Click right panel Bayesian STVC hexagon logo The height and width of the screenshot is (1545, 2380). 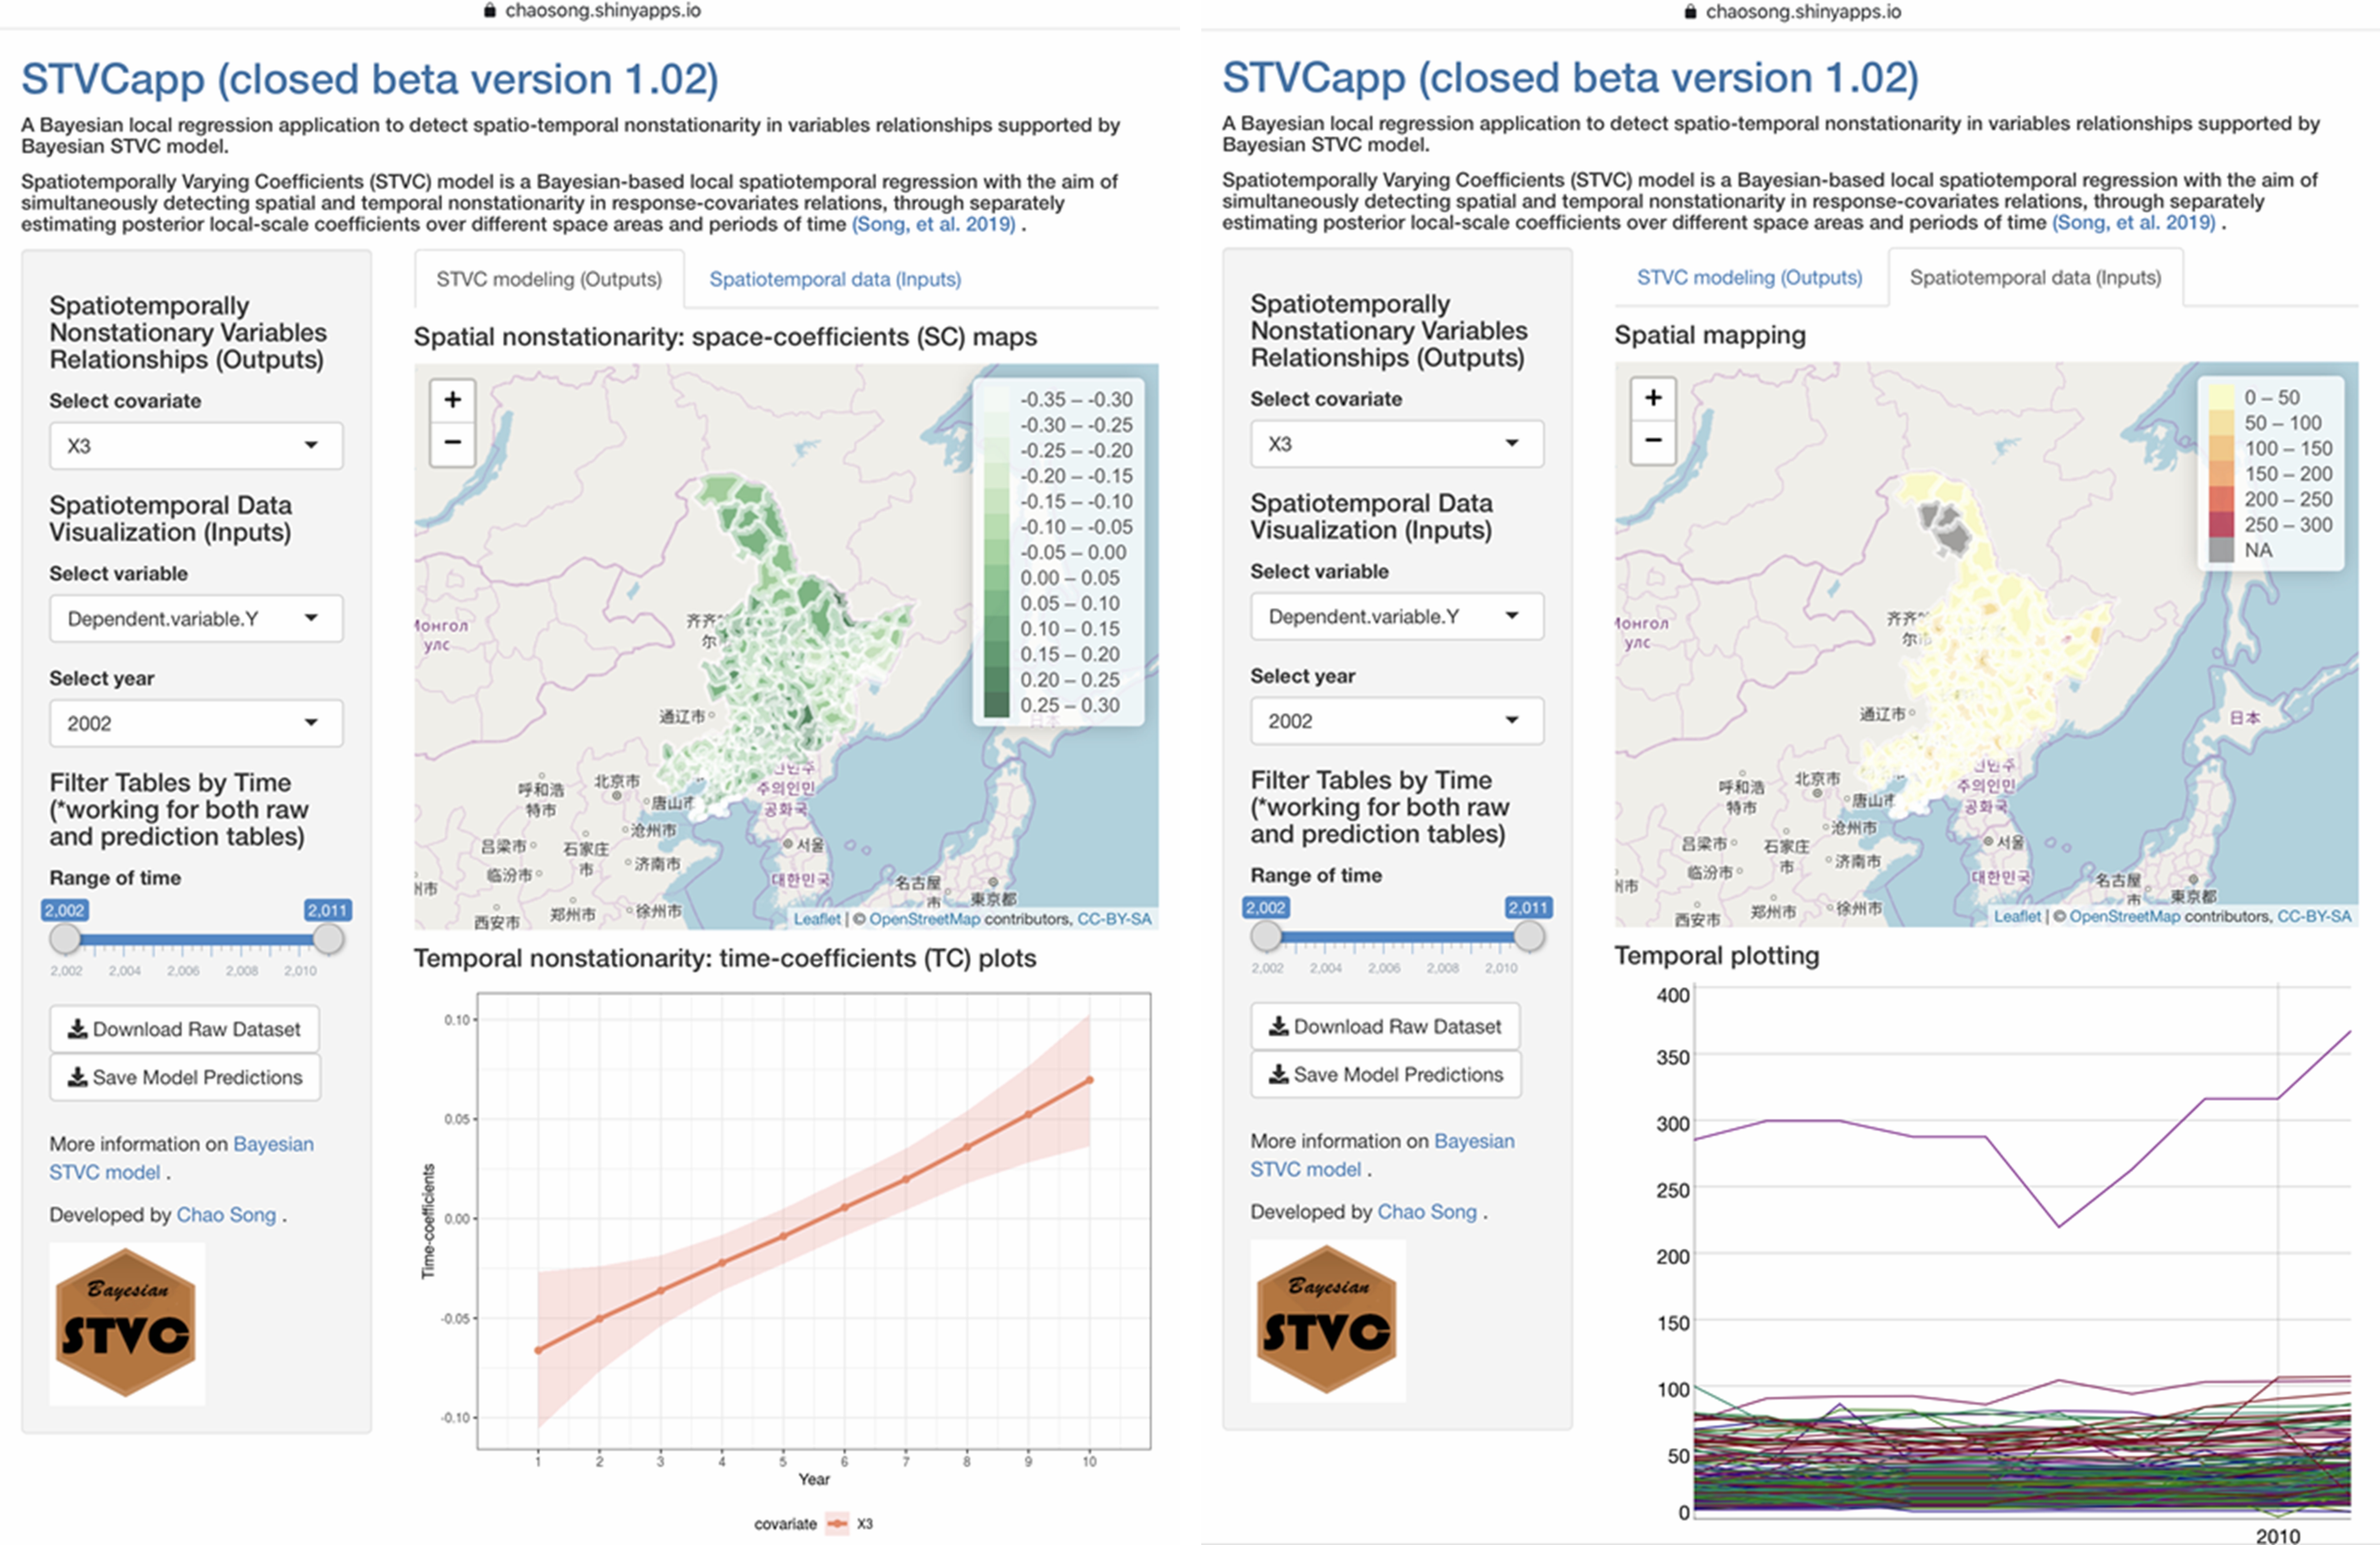pyautogui.click(x=1326, y=1319)
